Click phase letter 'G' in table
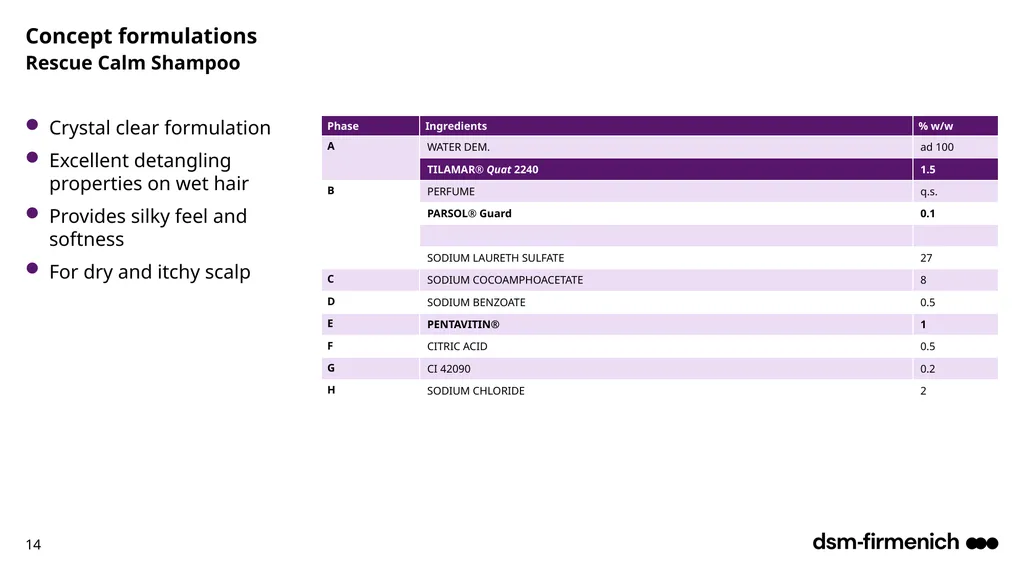The height and width of the screenshot is (575, 1024). (330, 368)
